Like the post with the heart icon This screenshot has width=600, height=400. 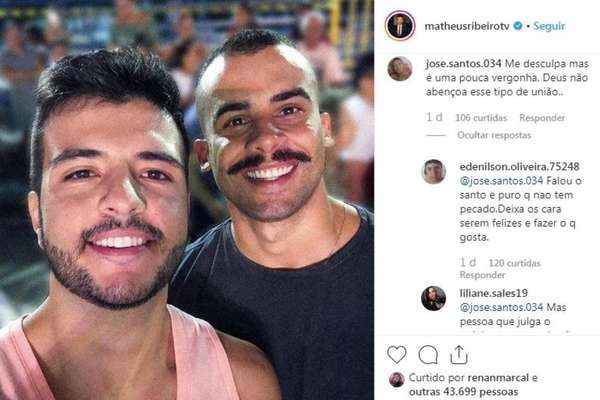pyautogui.click(x=397, y=354)
